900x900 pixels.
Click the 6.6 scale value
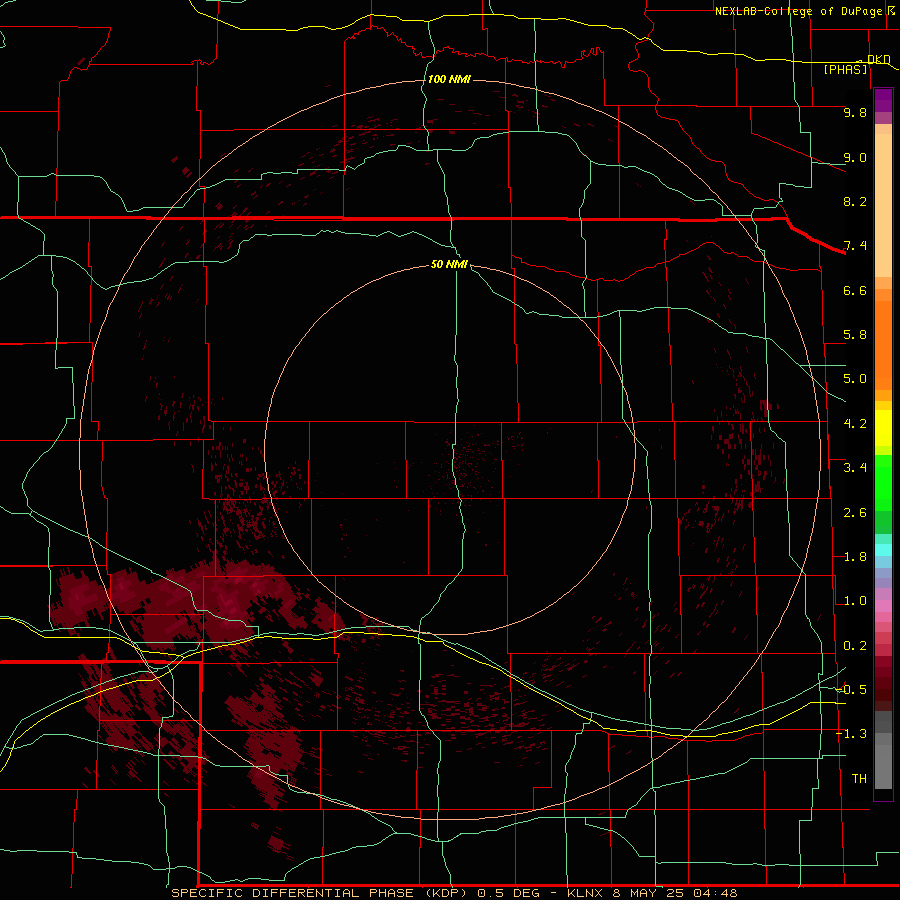point(855,290)
